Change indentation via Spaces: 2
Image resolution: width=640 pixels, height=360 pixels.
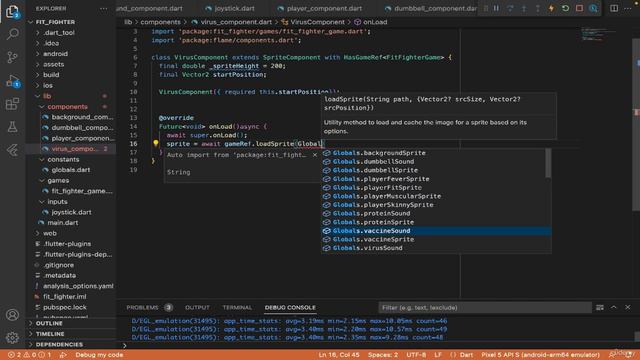[383, 355]
